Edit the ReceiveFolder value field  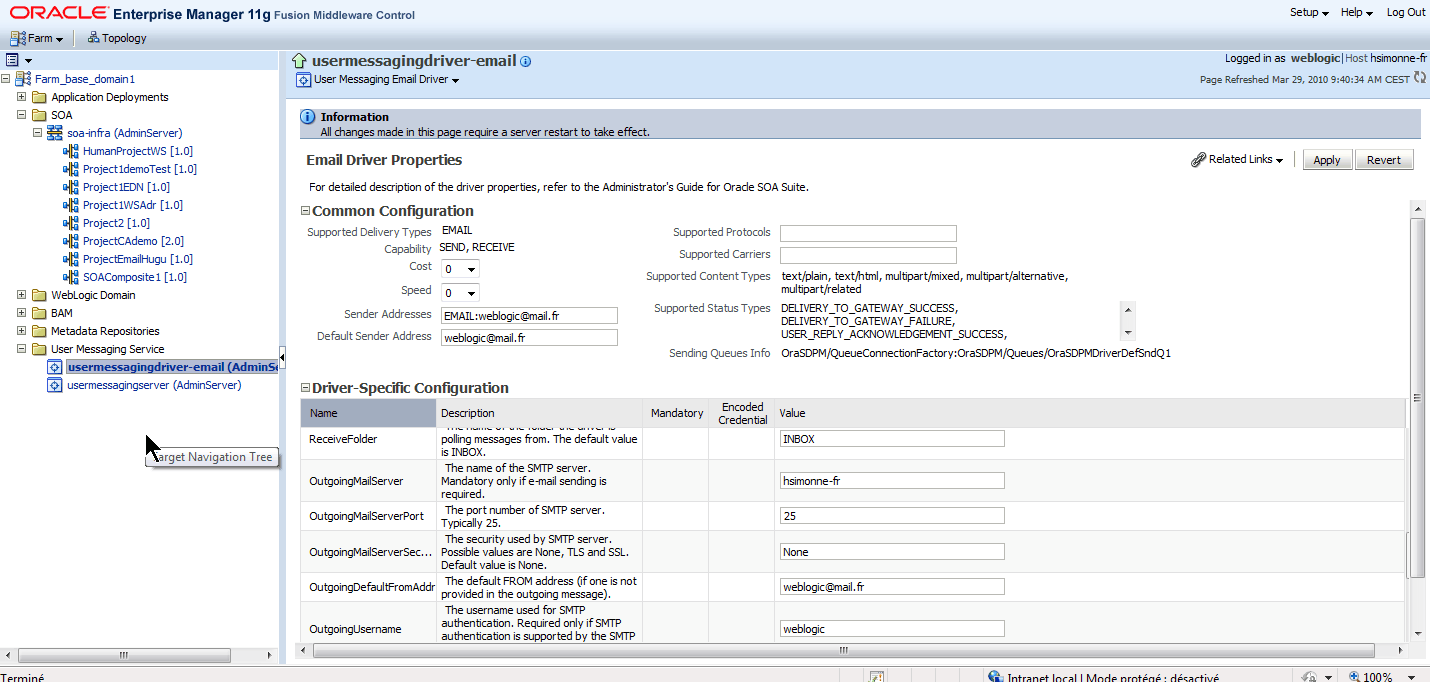pos(892,439)
